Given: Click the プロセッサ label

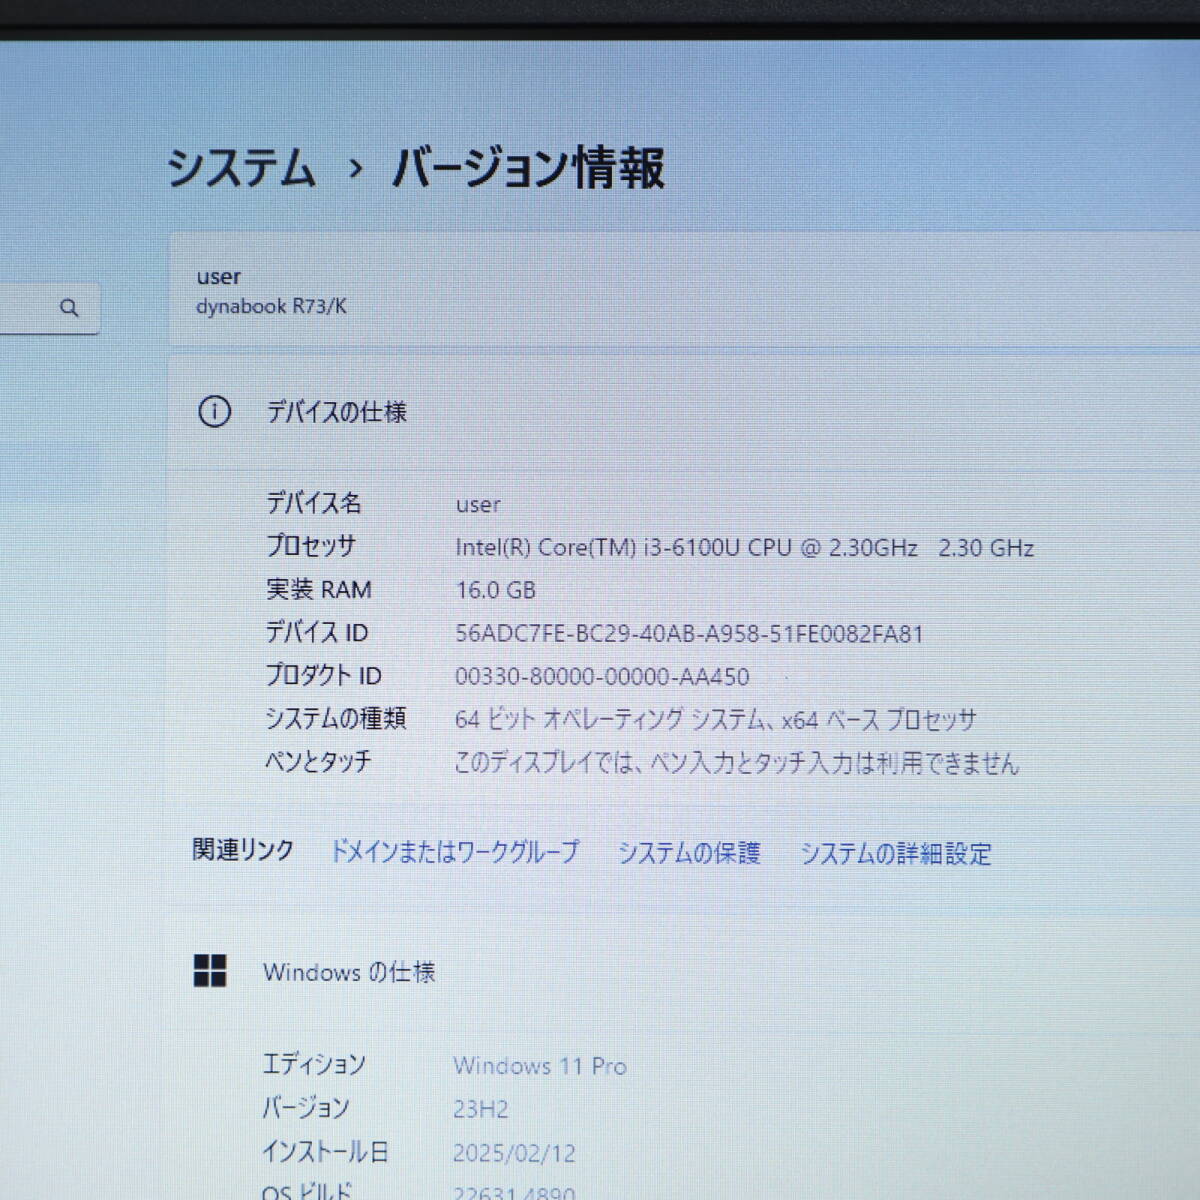Looking at the screenshot, I should pyautogui.click(x=310, y=546).
